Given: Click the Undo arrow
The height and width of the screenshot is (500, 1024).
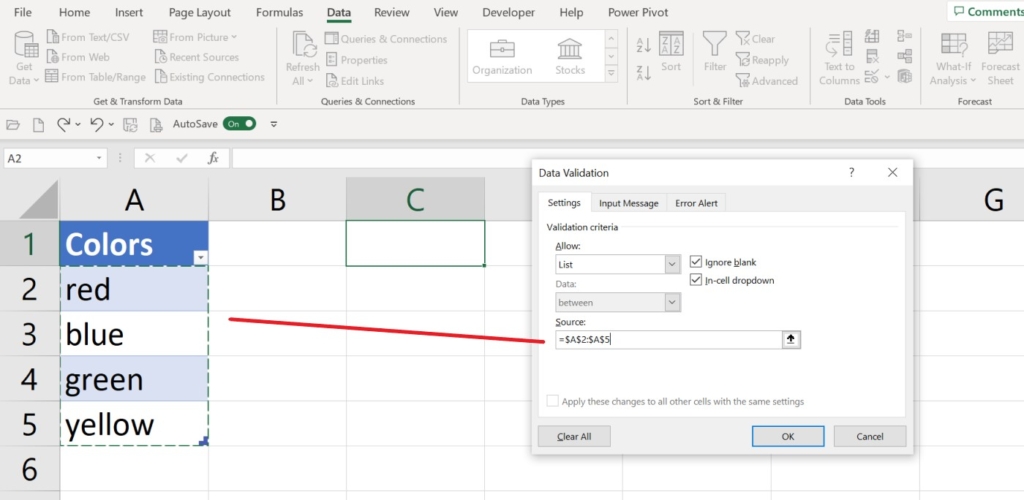Looking at the screenshot, I should (97, 124).
